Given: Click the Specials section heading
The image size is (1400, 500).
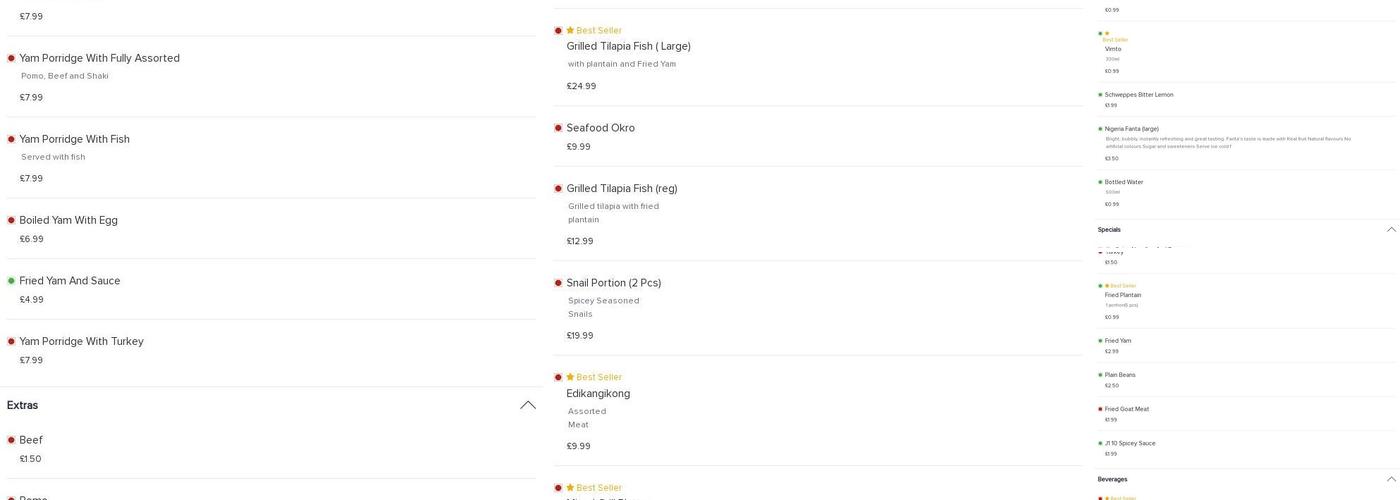Looking at the screenshot, I should pos(1109,230).
